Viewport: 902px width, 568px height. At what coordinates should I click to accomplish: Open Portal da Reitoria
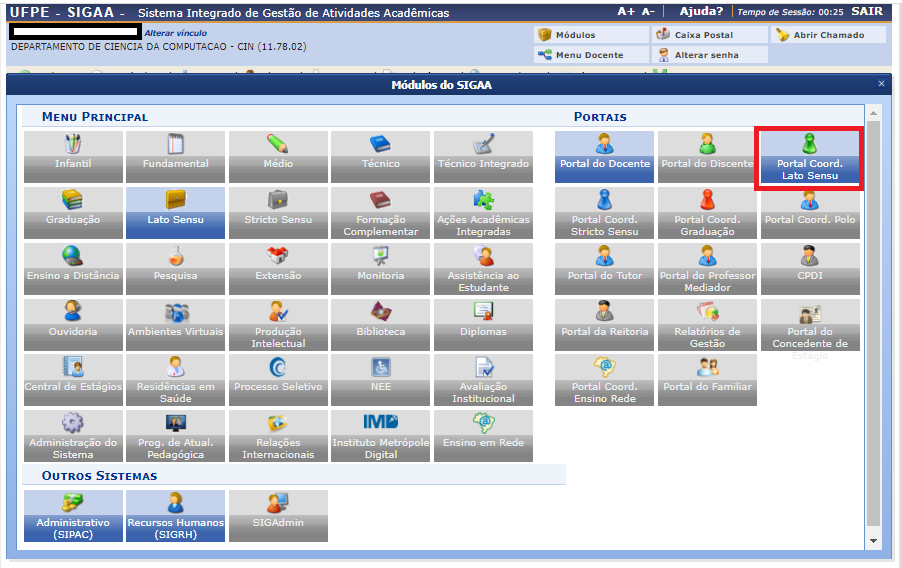[604, 323]
